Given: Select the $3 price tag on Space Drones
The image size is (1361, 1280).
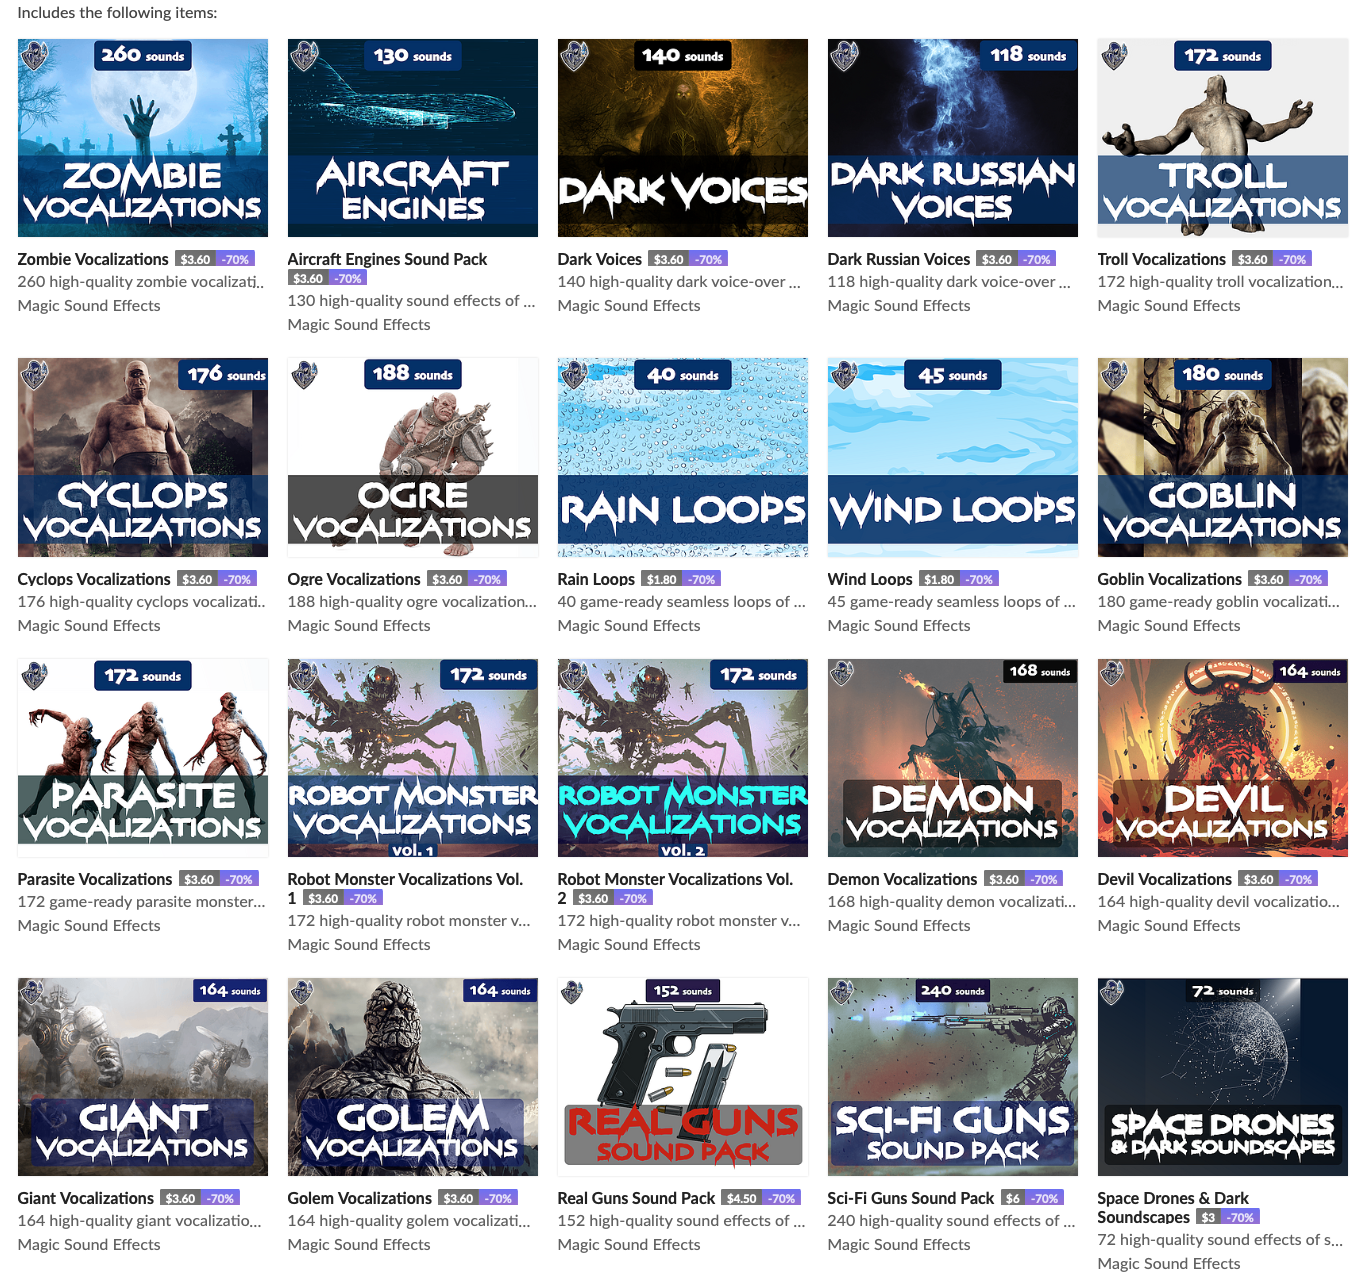Looking at the screenshot, I should tap(1209, 1217).
